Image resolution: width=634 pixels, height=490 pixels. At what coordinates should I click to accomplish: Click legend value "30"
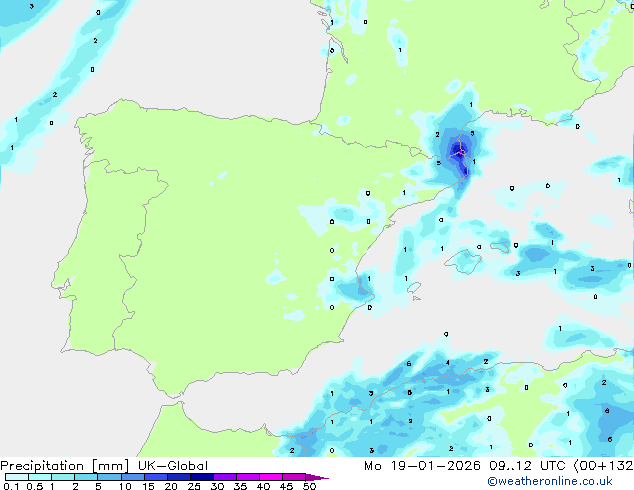pos(217,486)
